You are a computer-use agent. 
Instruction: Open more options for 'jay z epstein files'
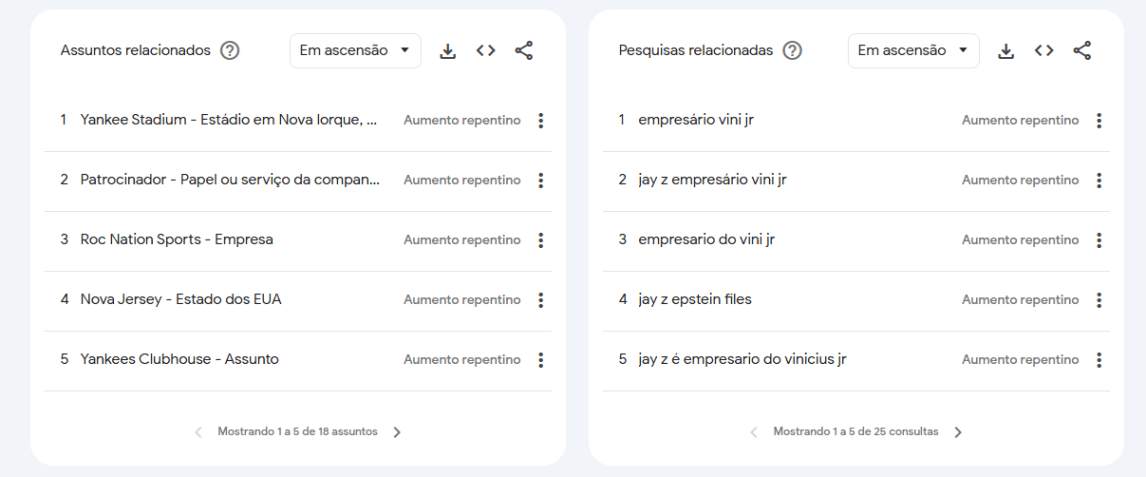(x=1098, y=300)
